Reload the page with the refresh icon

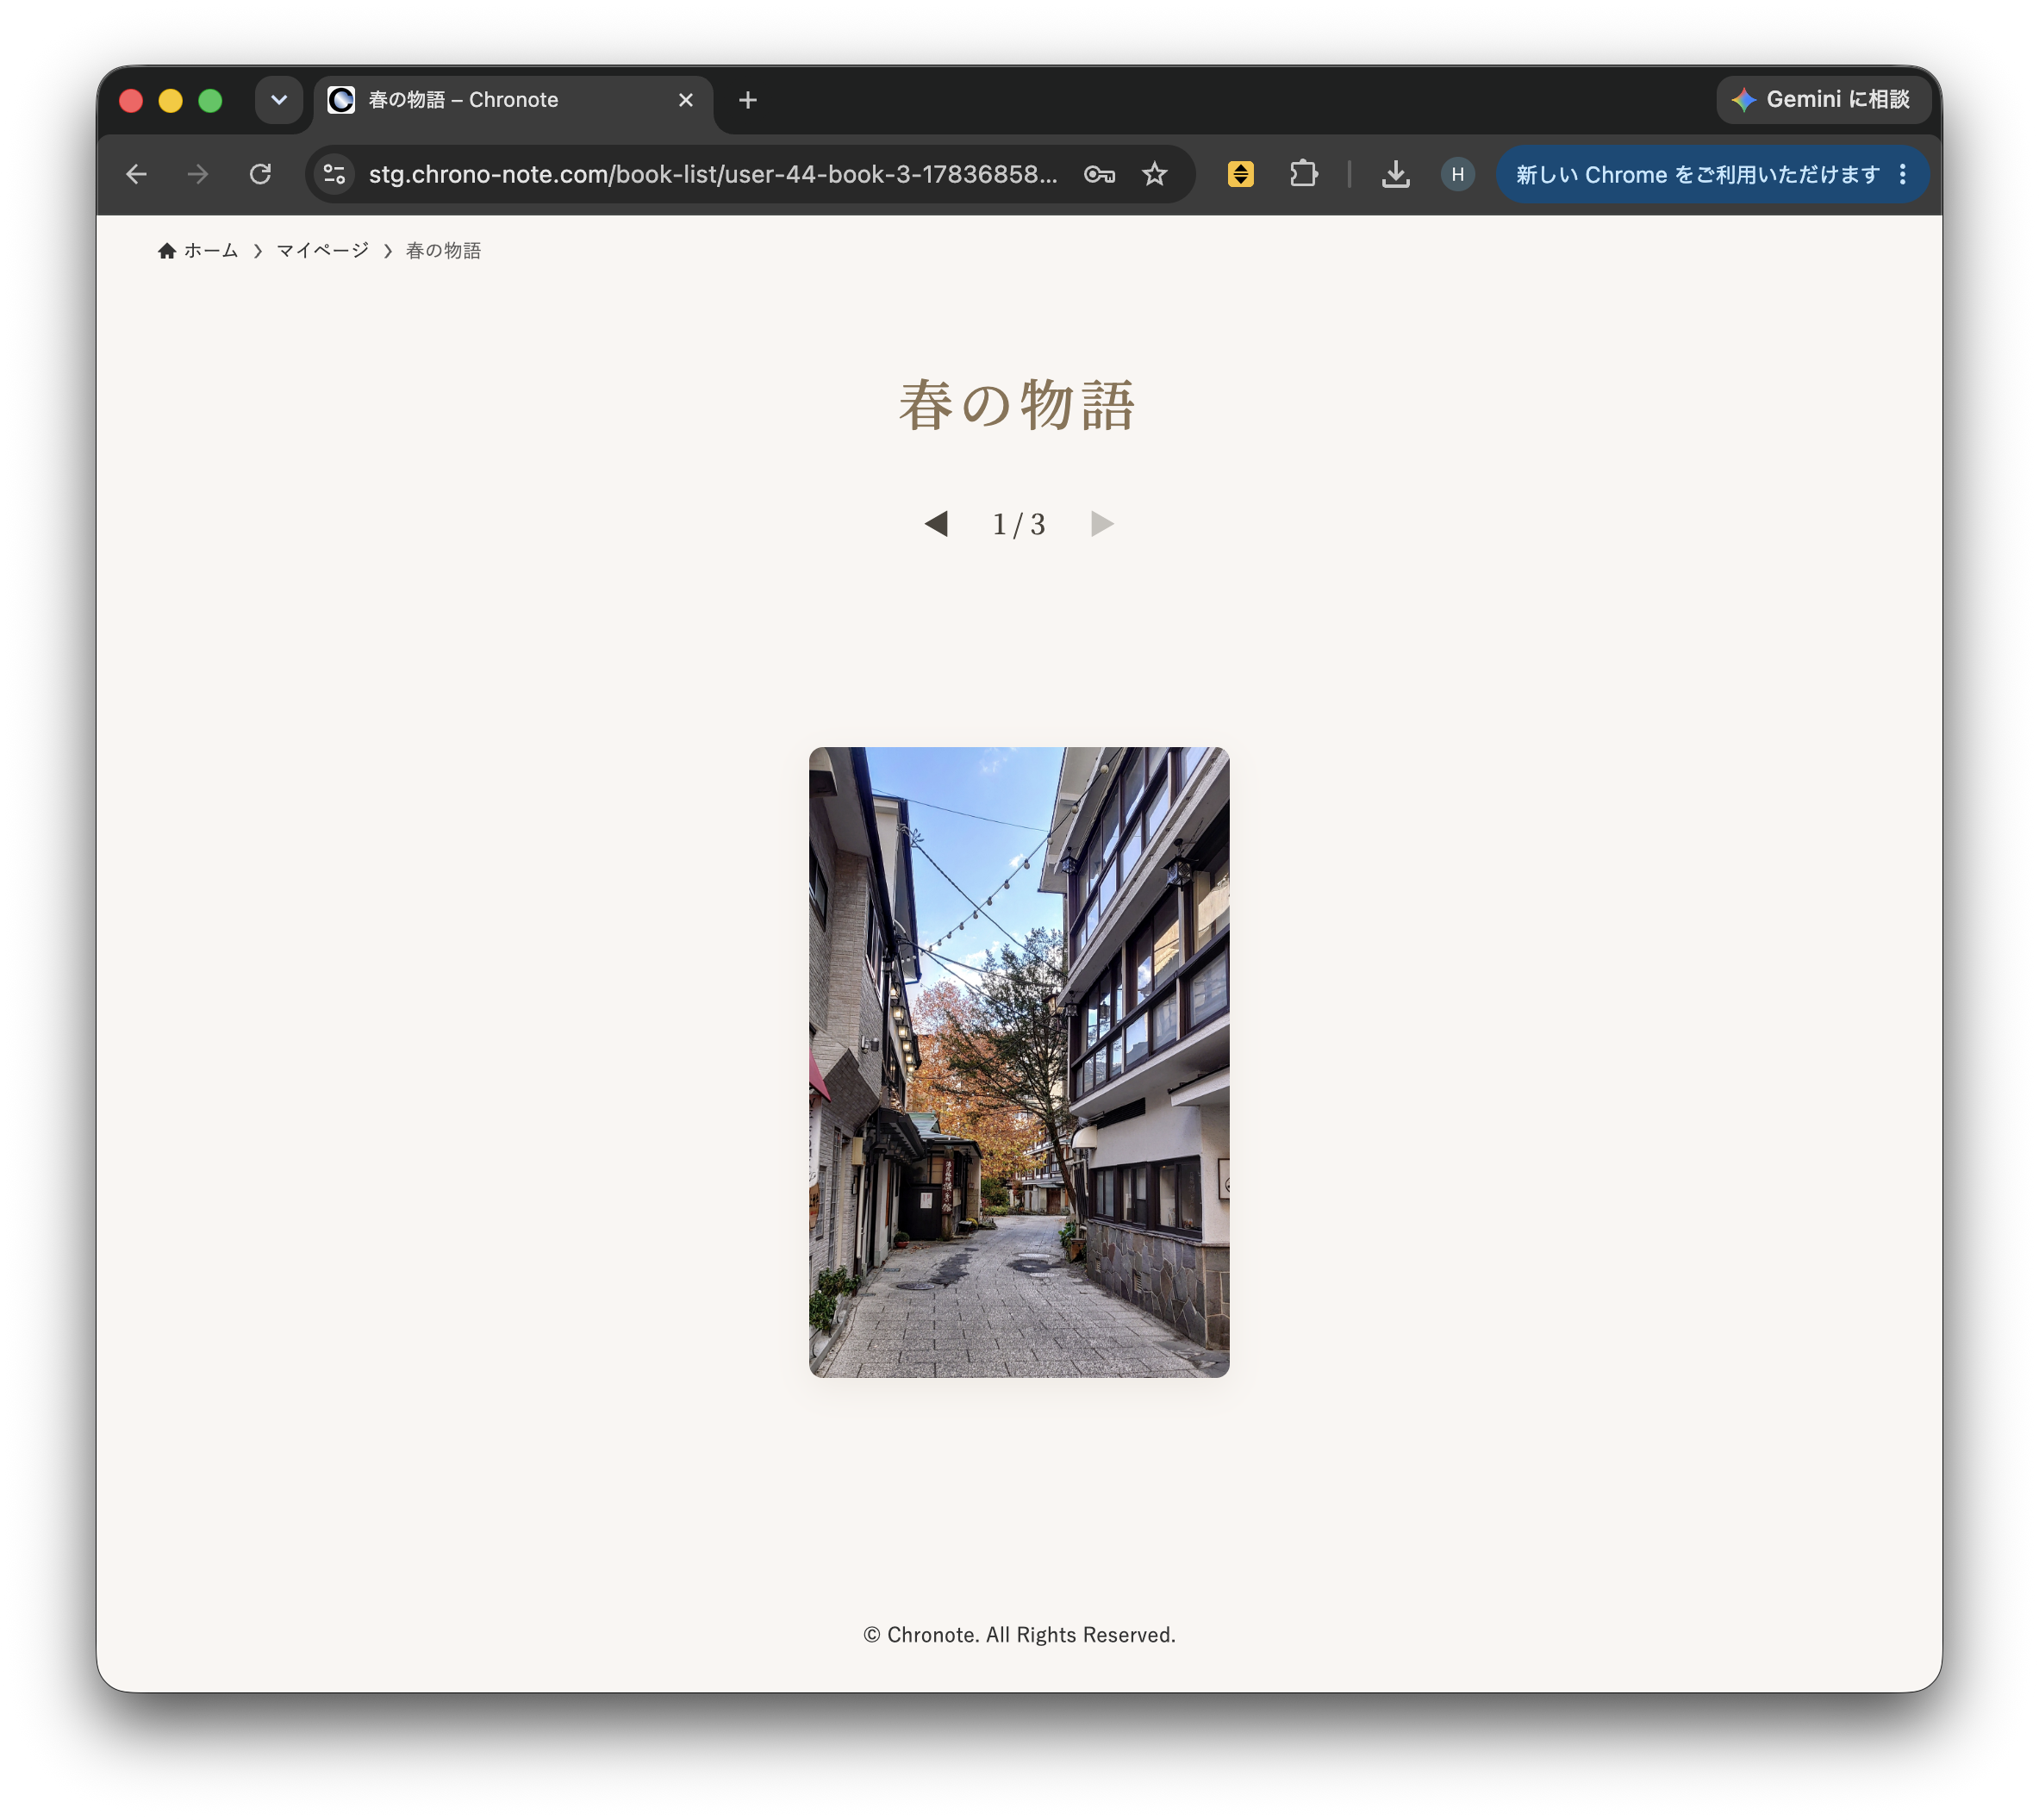(x=260, y=174)
